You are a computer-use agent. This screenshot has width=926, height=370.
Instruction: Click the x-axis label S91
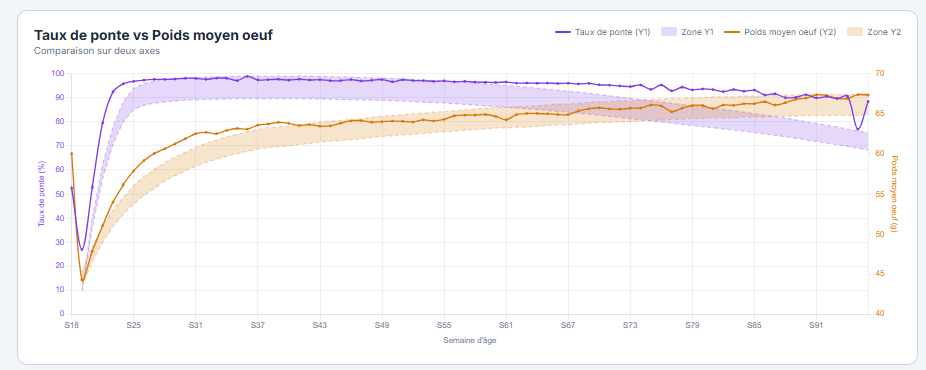click(816, 325)
